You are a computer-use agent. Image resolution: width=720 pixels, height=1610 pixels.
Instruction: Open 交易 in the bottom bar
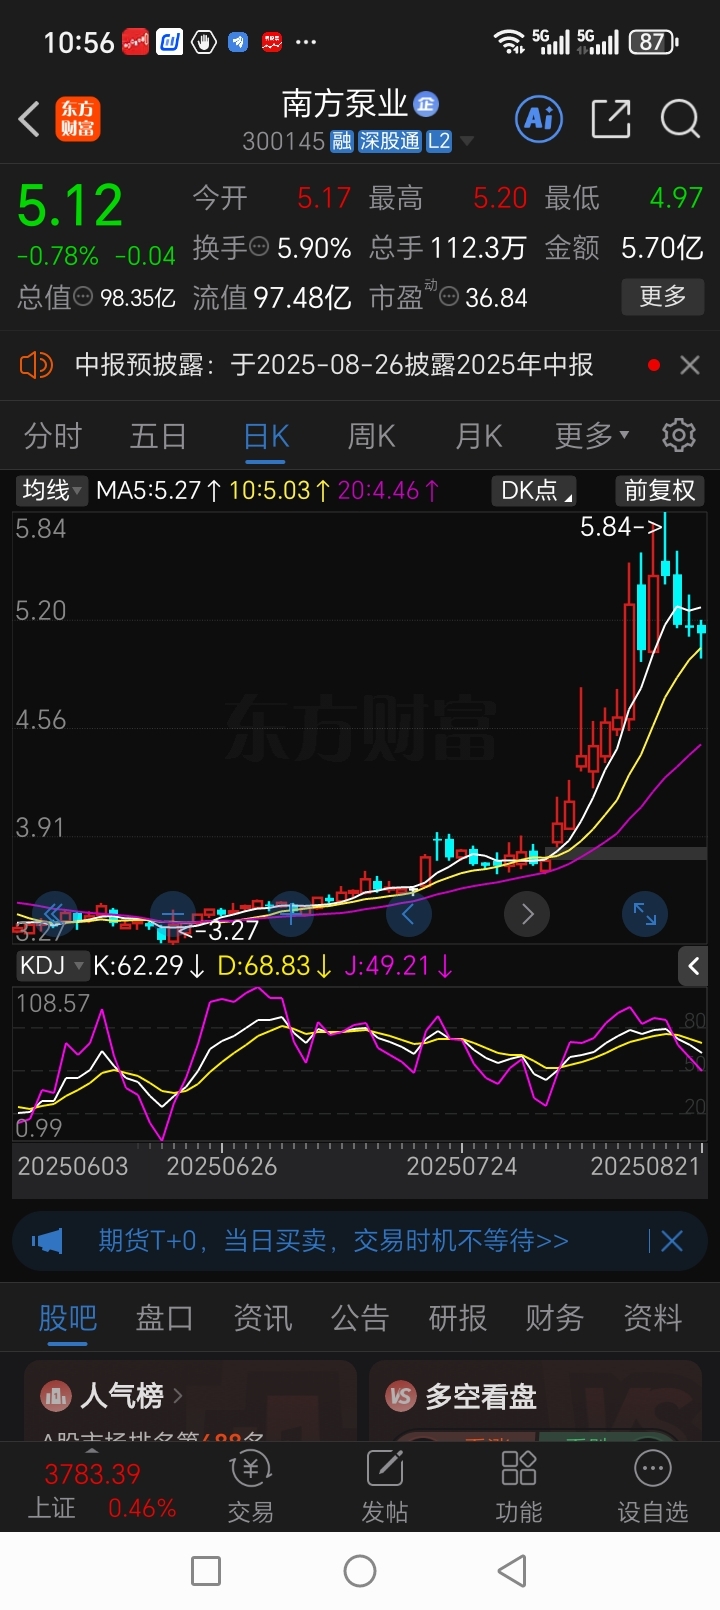pos(250,1487)
